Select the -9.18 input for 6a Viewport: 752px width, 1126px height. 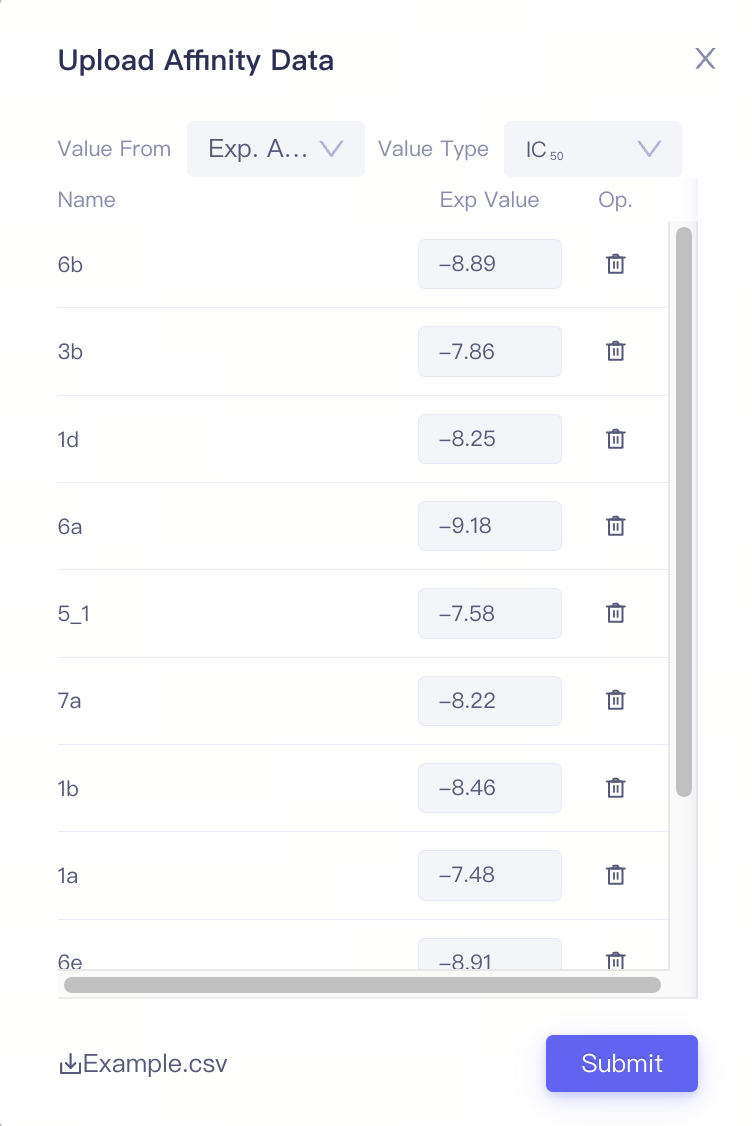click(490, 526)
